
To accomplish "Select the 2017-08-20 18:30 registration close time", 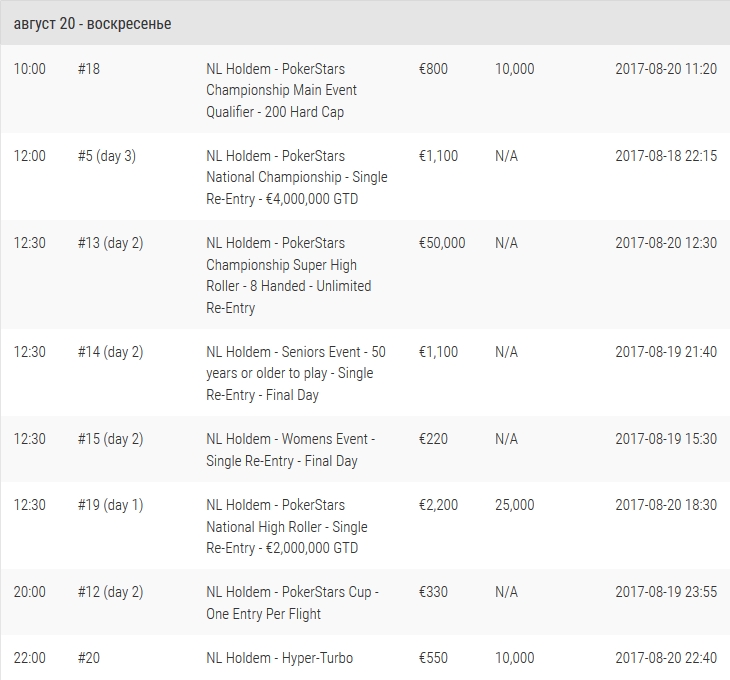I will (x=666, y=505).
